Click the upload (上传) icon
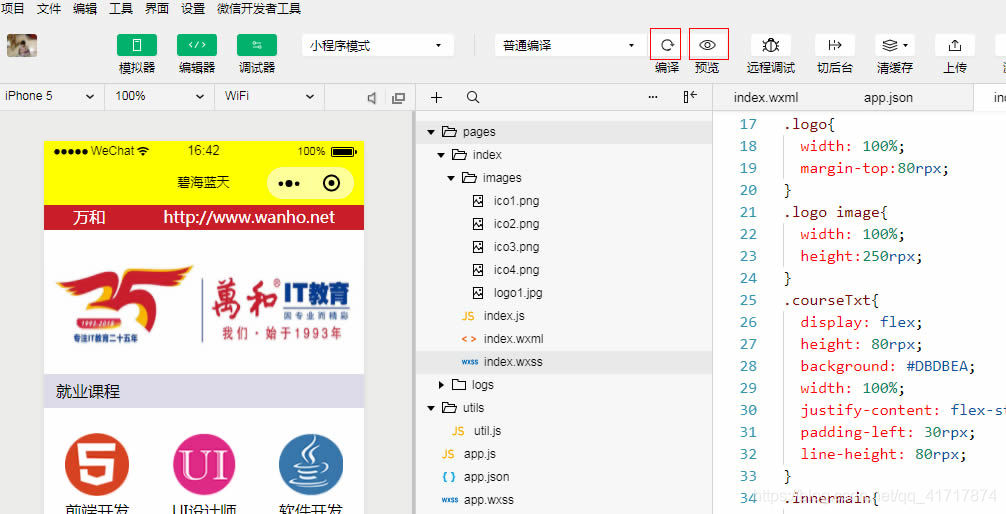Viewport: 1006px width, 514px height. coord(955,46)
